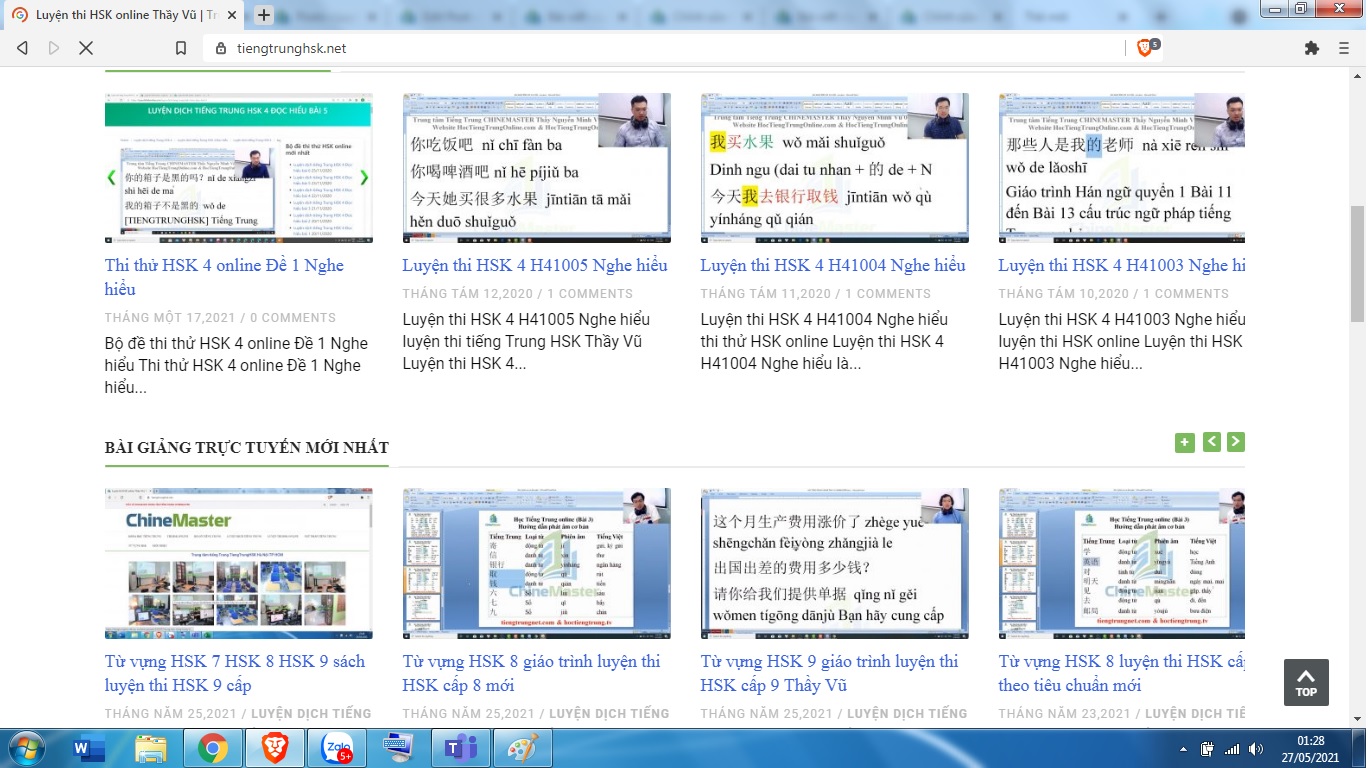Click the BÀI GIẢNG TRỰC TUYẾN MỚI NHẤT heading

[247, 447]
